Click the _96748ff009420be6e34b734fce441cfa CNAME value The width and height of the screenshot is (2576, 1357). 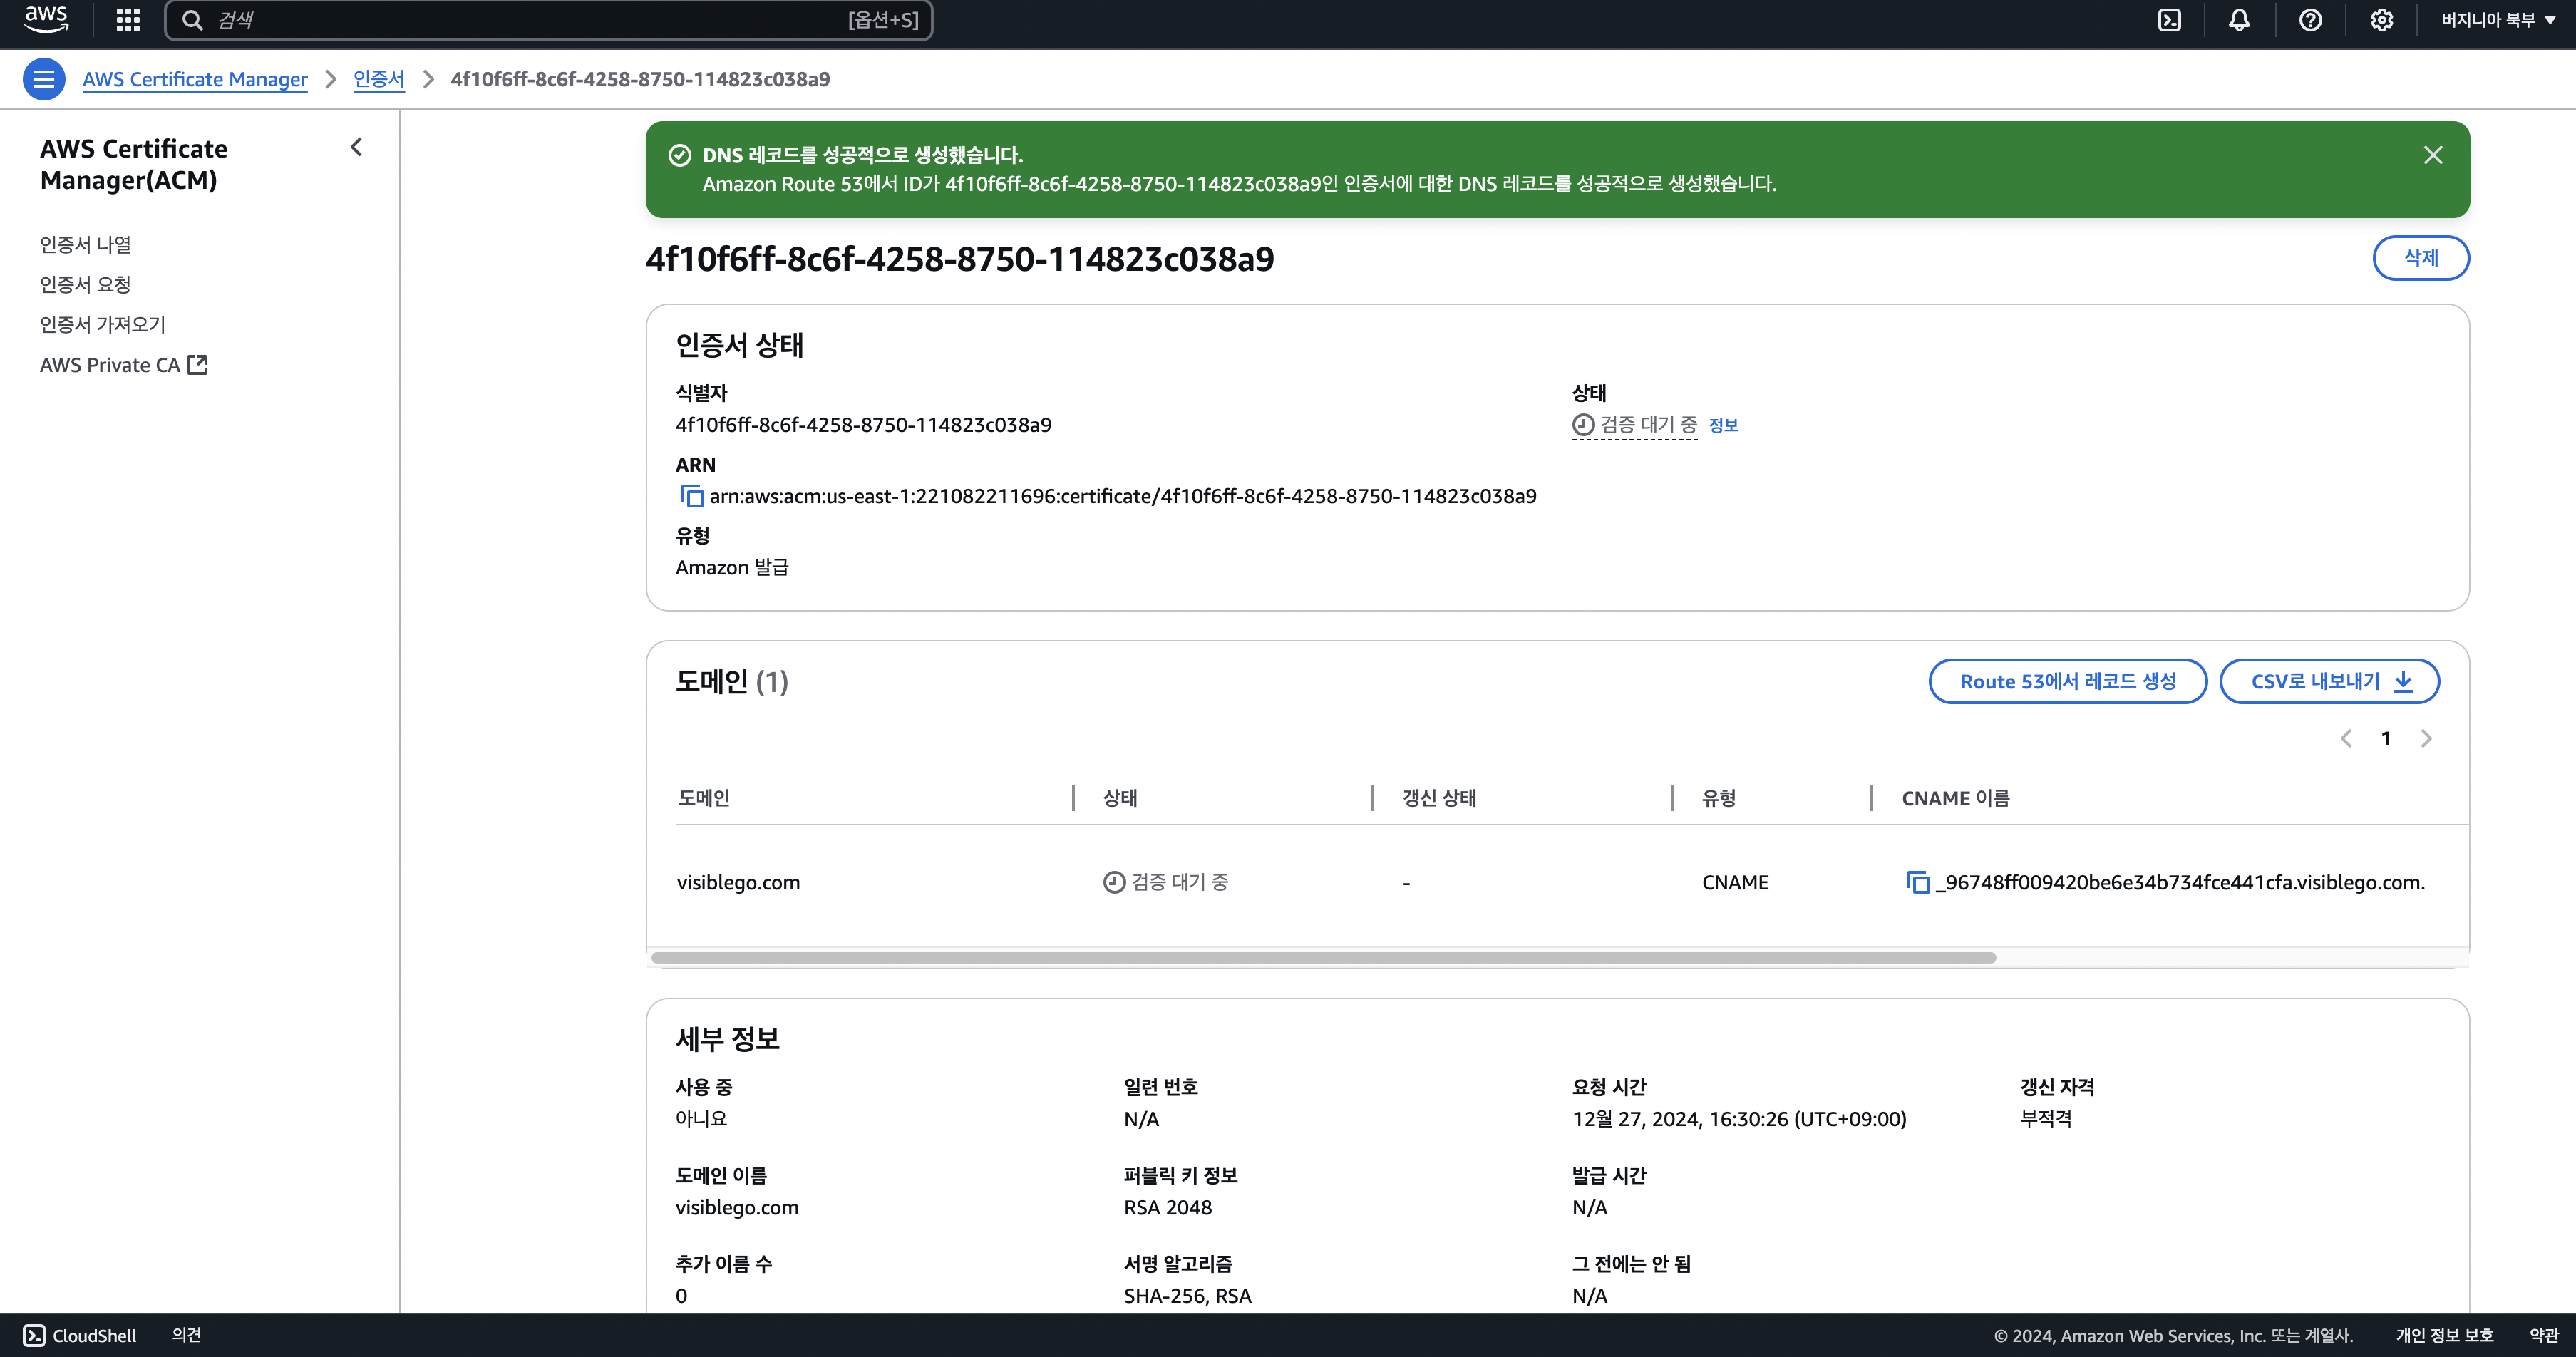2180,882
